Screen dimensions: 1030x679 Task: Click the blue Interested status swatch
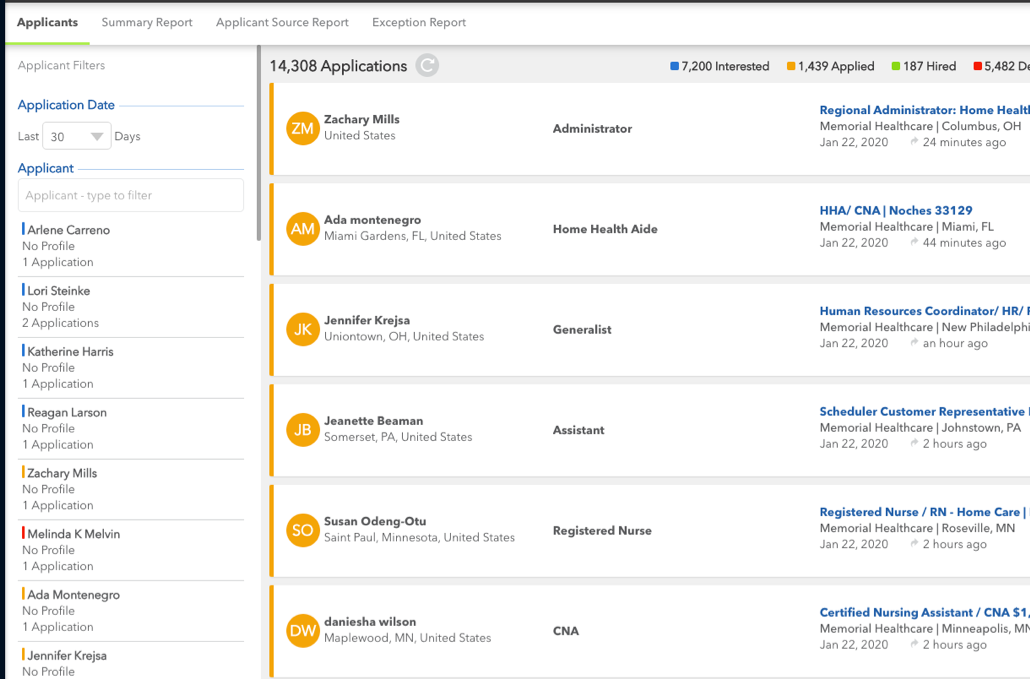pyautogui.click(x=674, y=66)
